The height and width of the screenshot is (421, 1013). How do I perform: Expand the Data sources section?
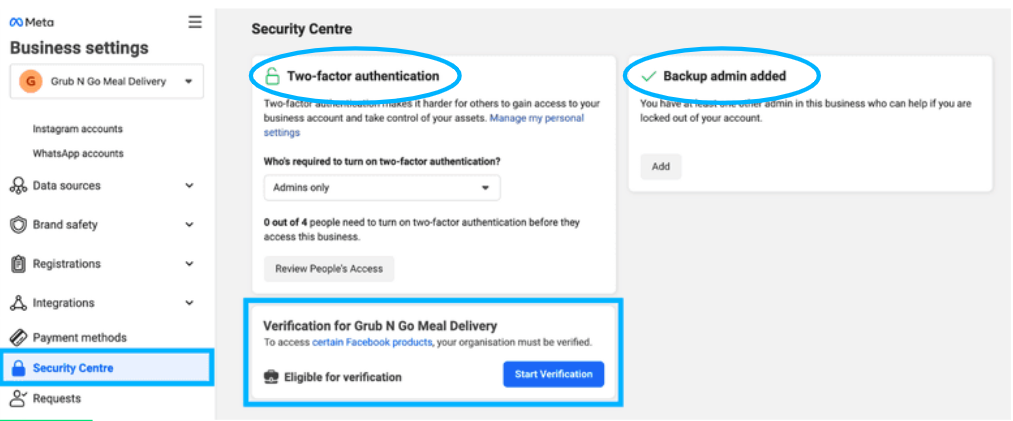click(189, 185)
